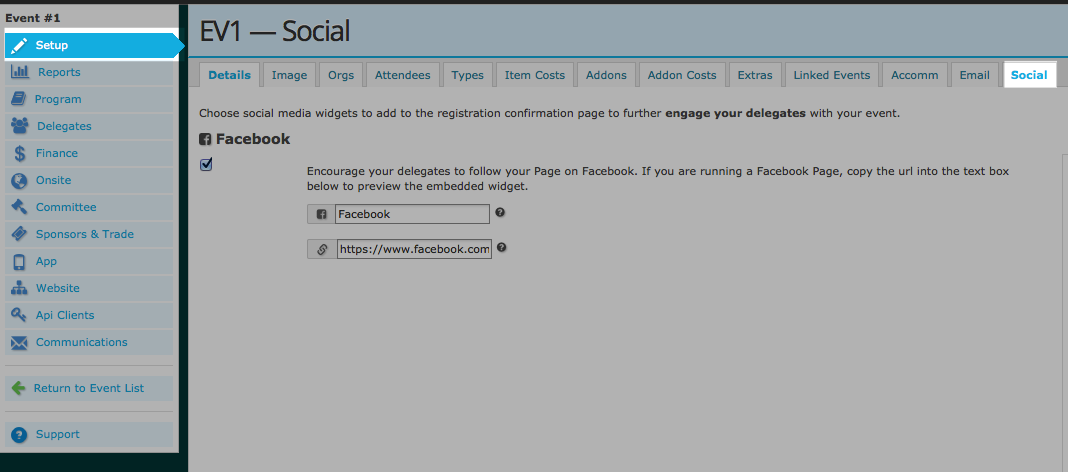This screenshot has width=1068, height=472.
Task: Select the Social tab
Action: point(1029,75)
